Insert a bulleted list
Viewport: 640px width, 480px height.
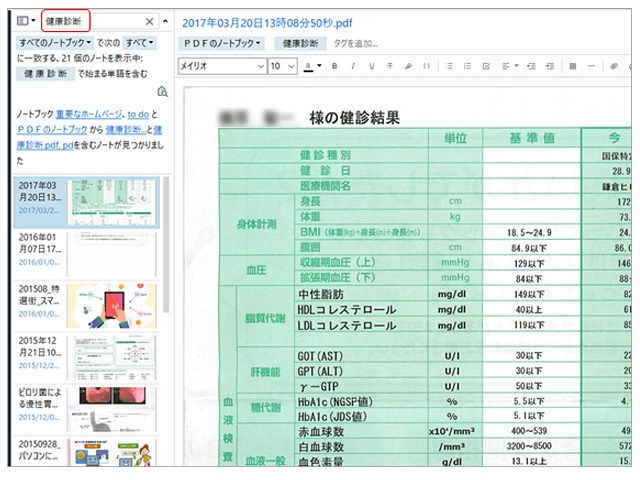click(449, 66)
